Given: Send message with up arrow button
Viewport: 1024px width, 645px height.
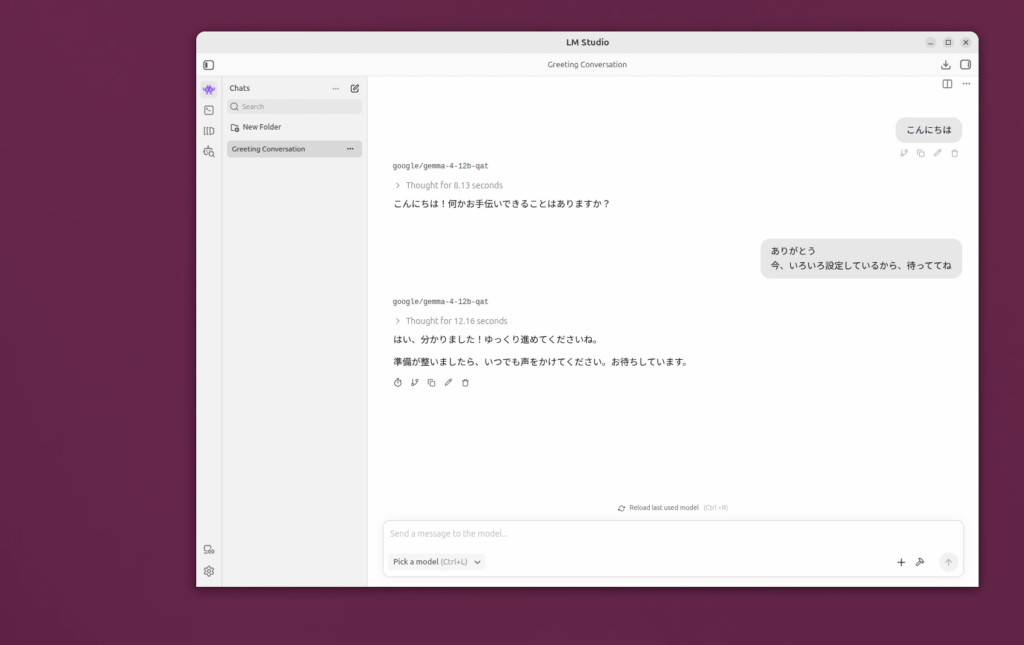Looking at the screenshot, I should [948, 562].
